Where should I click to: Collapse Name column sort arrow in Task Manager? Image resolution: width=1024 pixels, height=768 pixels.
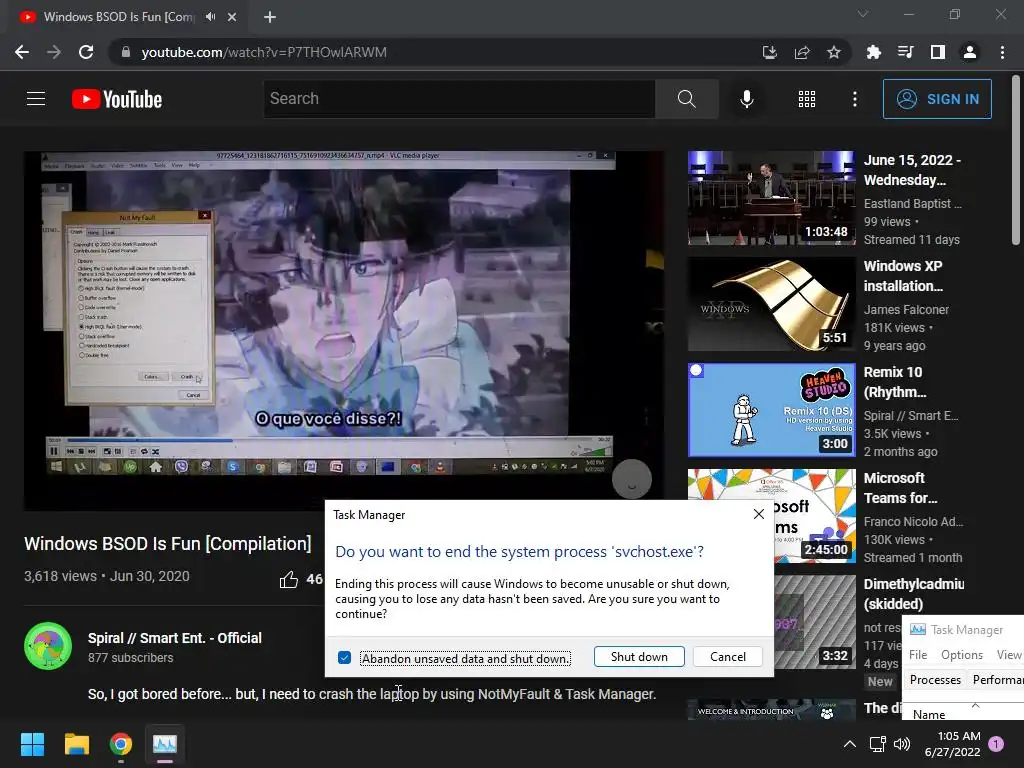click(975, 705)
